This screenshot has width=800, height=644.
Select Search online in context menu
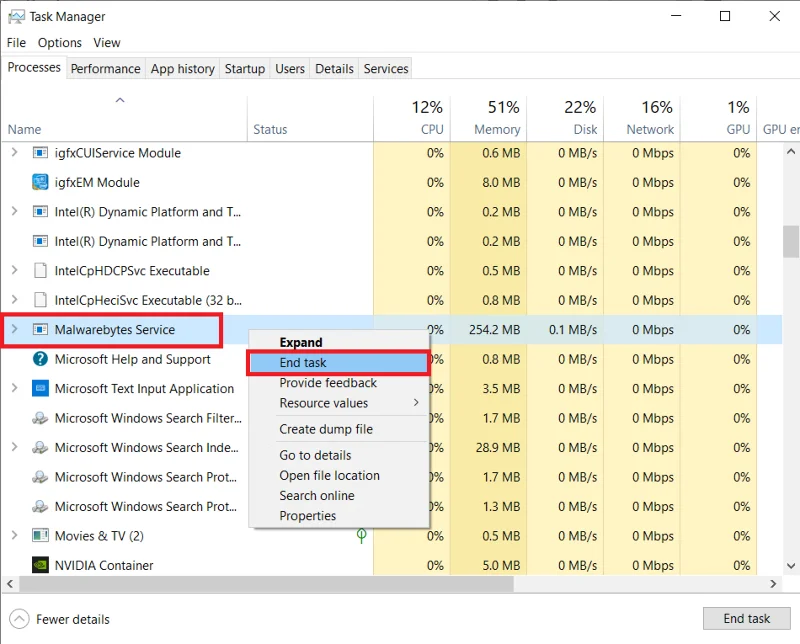338,496
